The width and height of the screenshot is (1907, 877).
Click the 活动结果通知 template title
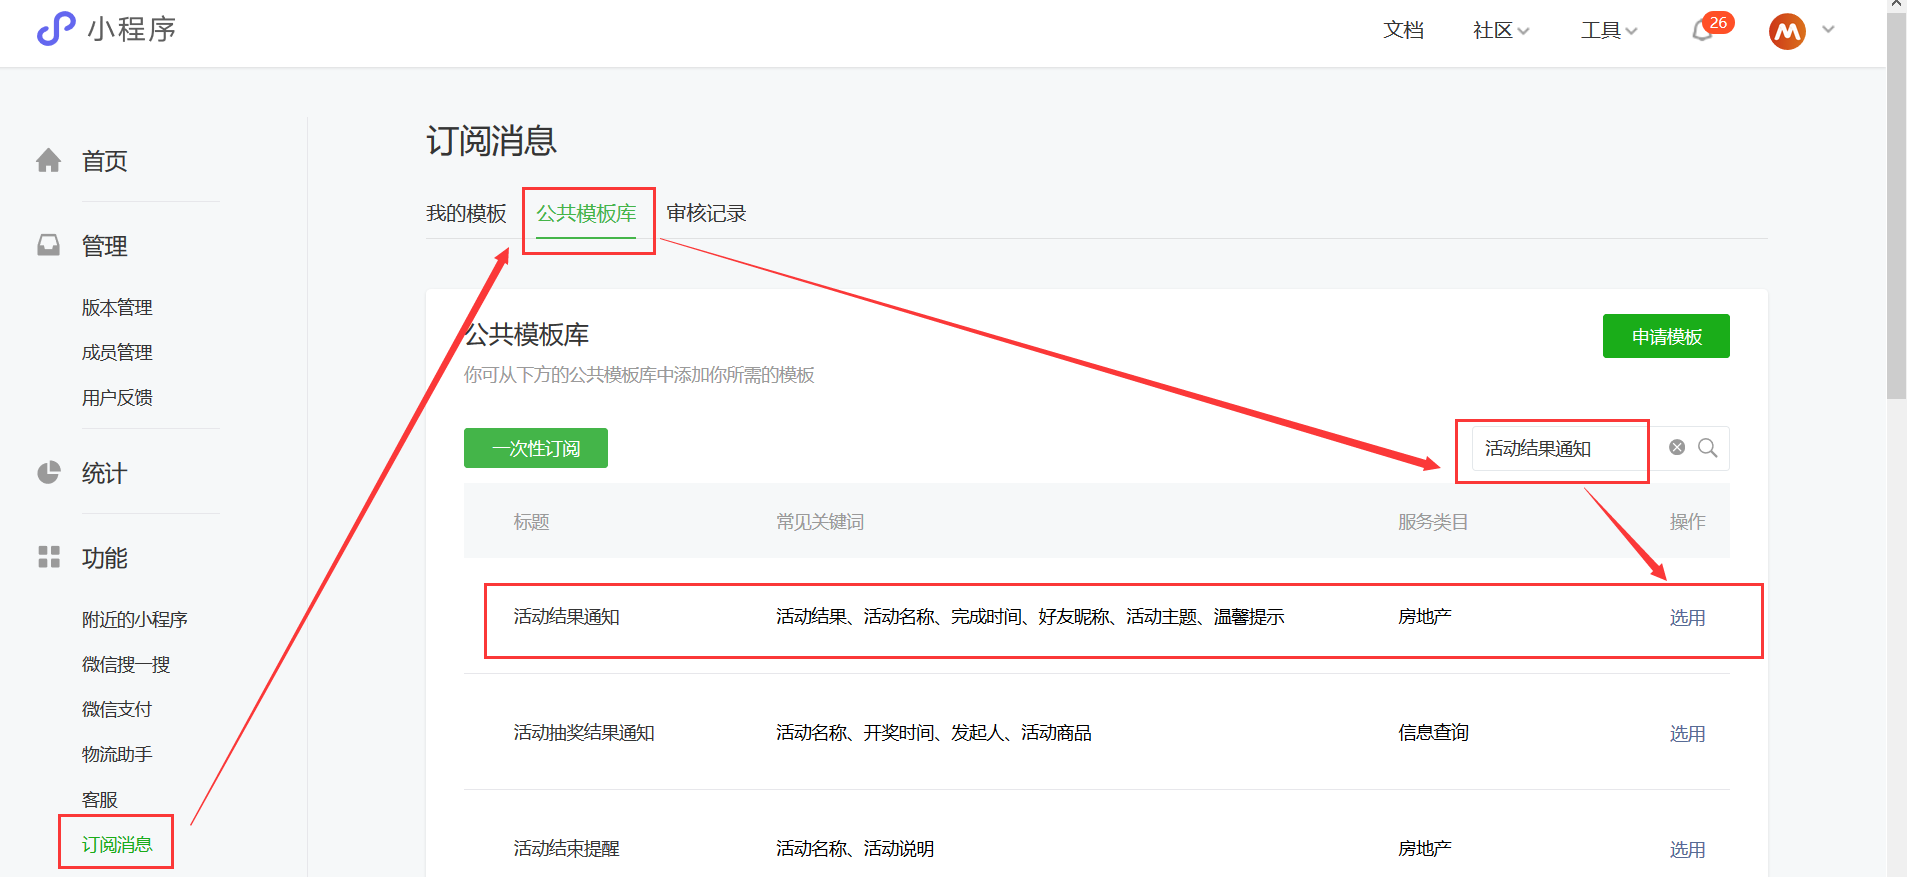click(x=567, y=617)
